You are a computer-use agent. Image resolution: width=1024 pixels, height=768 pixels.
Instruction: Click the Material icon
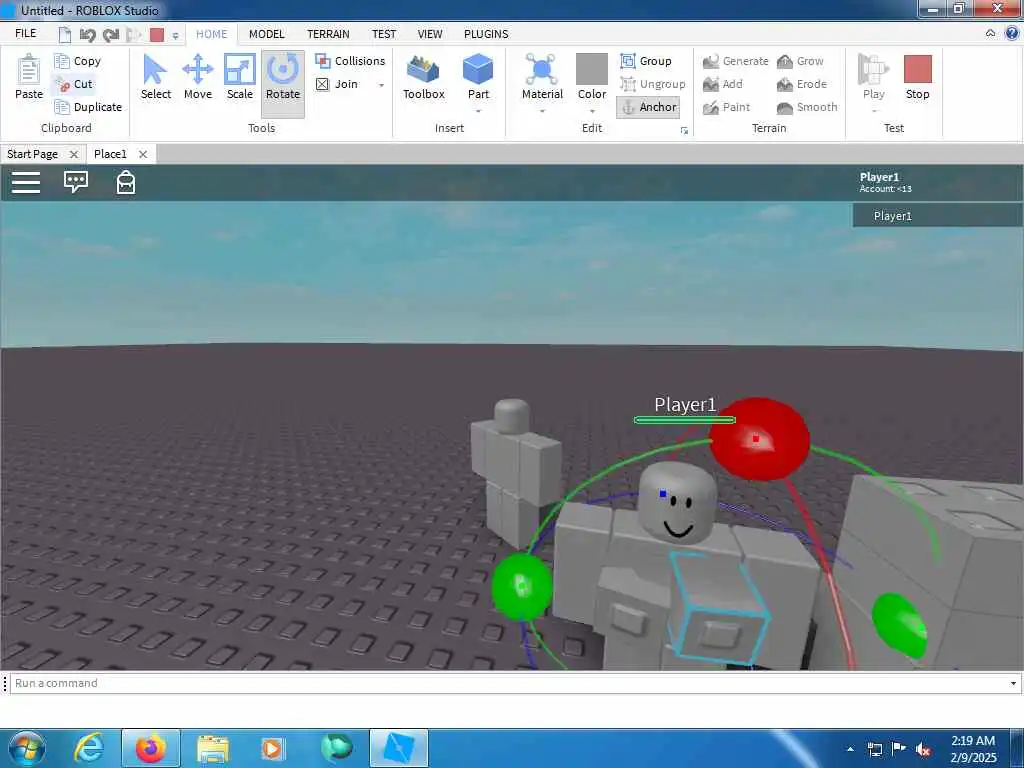(x=541, y=69)
